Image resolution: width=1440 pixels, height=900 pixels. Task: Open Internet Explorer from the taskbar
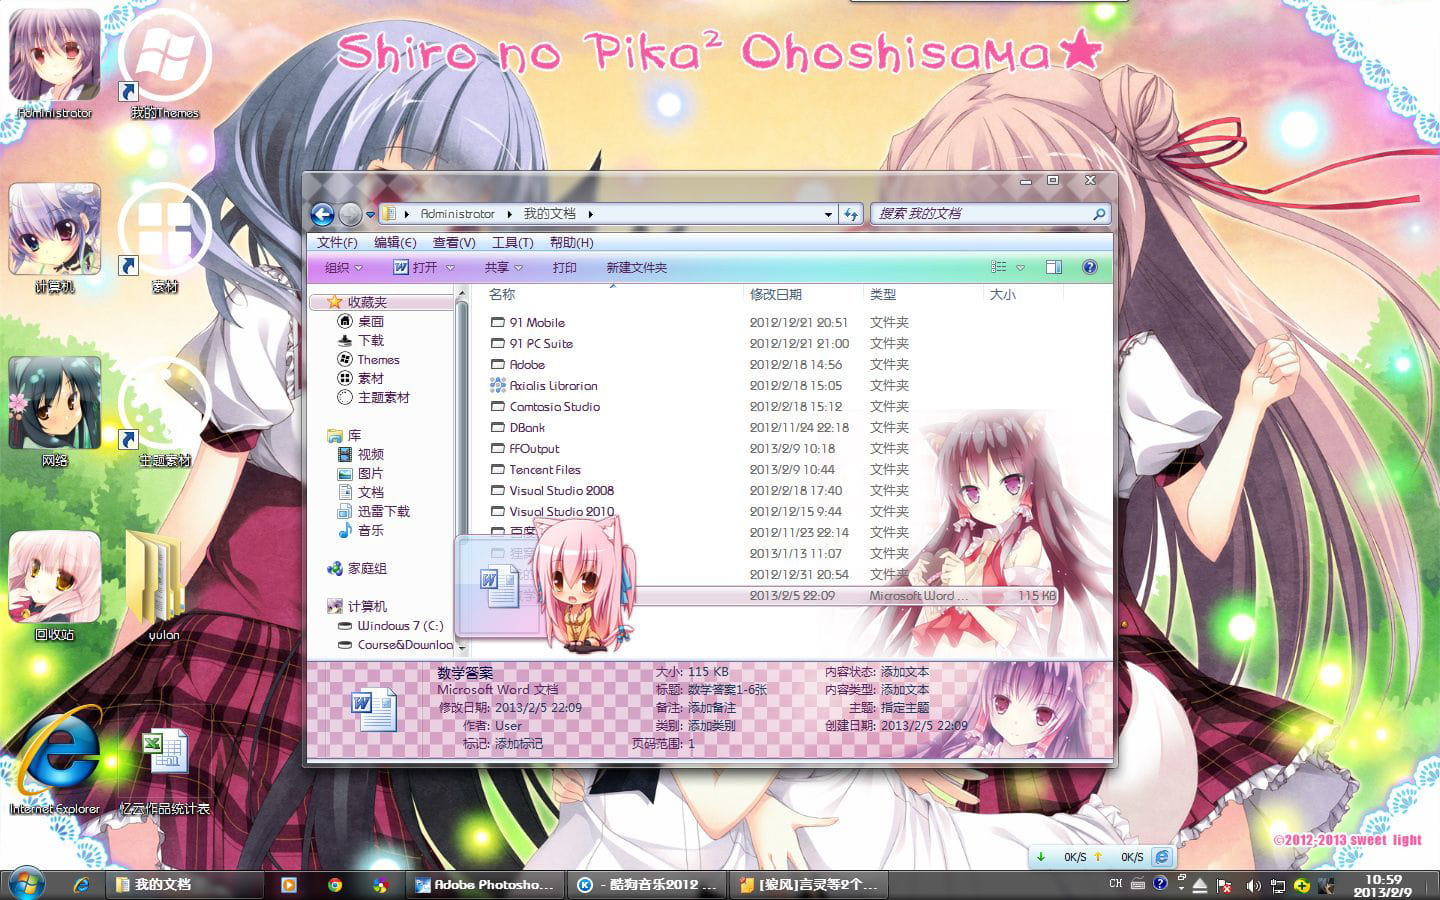point(82,884)
